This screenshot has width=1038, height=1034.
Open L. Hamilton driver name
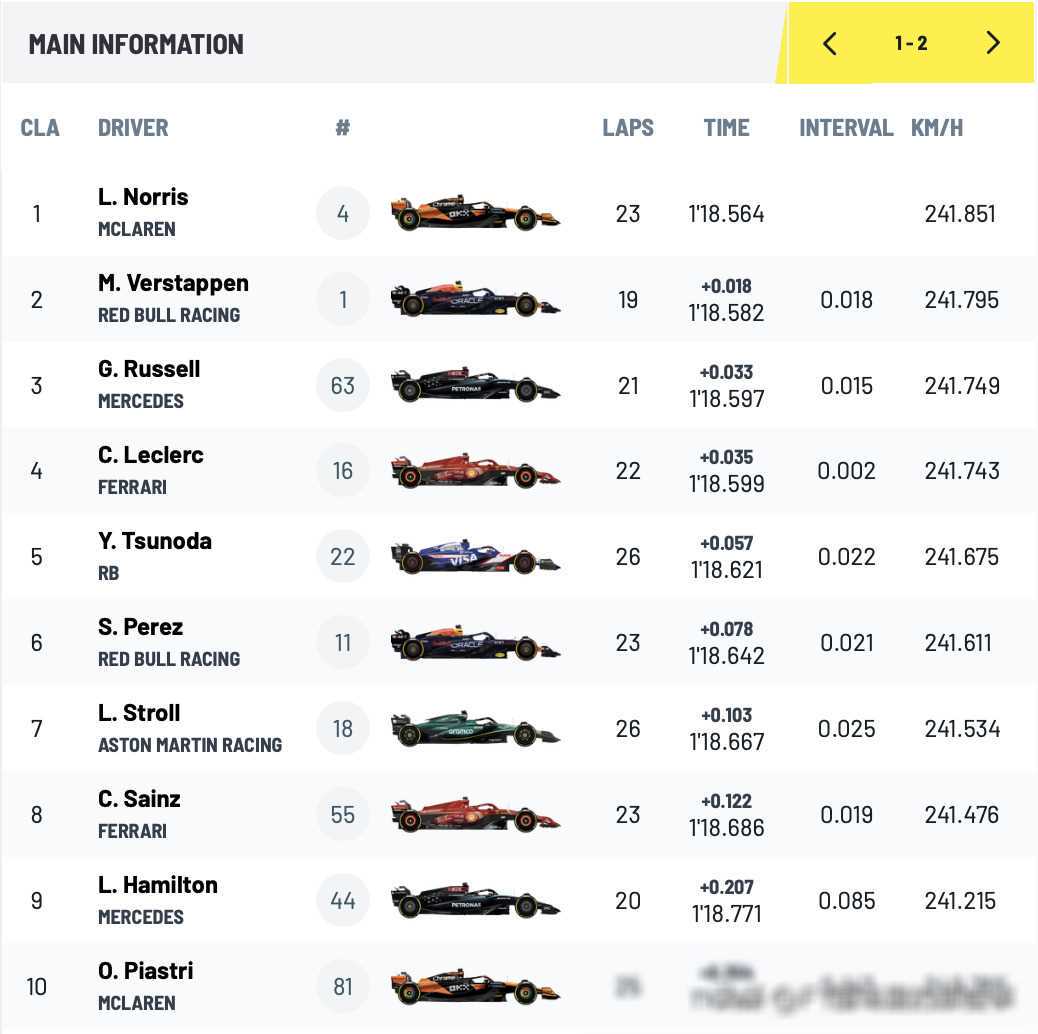coord(158,885)
